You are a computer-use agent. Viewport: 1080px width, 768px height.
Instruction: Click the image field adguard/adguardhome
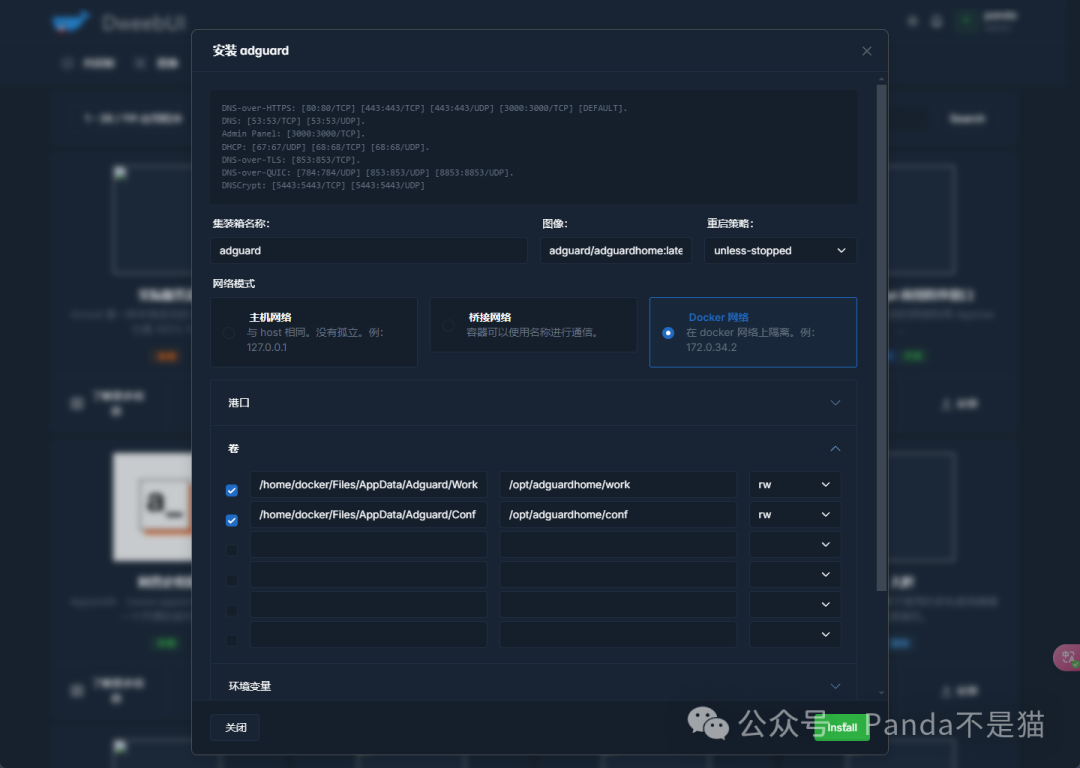coord(615,251)
